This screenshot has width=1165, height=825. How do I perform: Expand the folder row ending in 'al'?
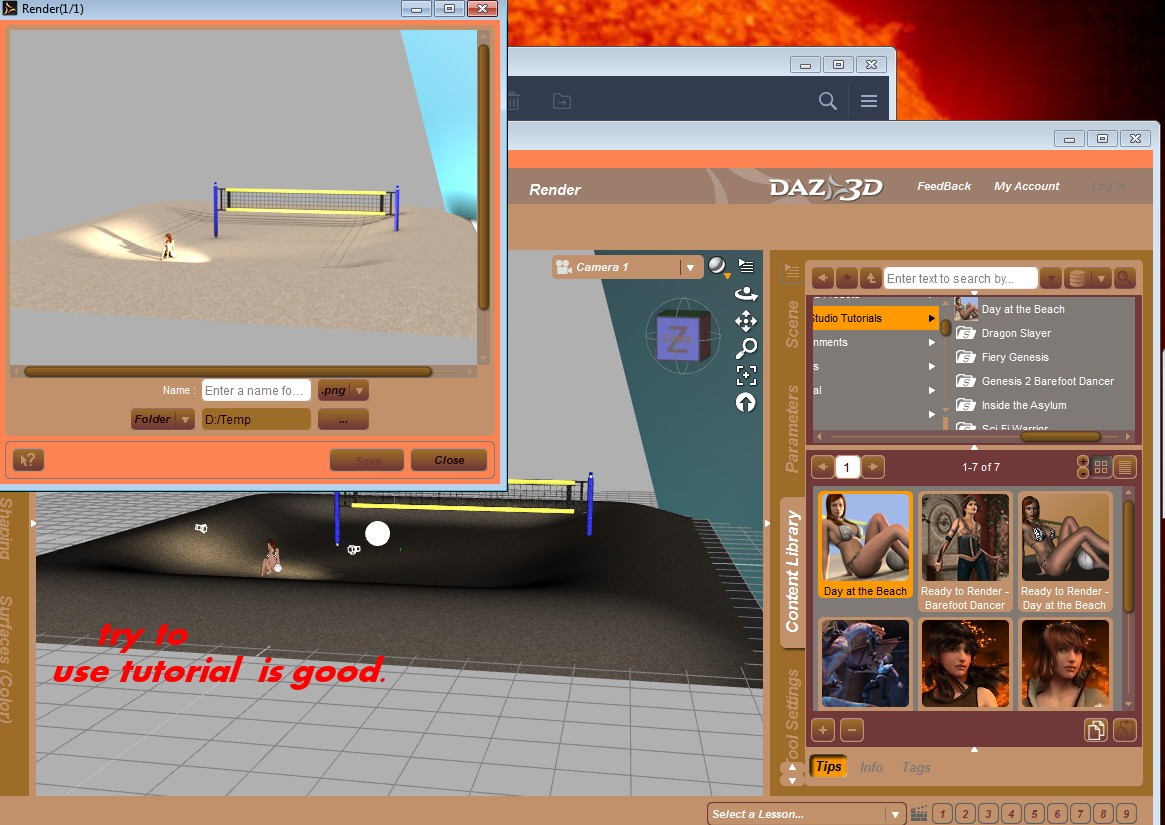(931, 390)
